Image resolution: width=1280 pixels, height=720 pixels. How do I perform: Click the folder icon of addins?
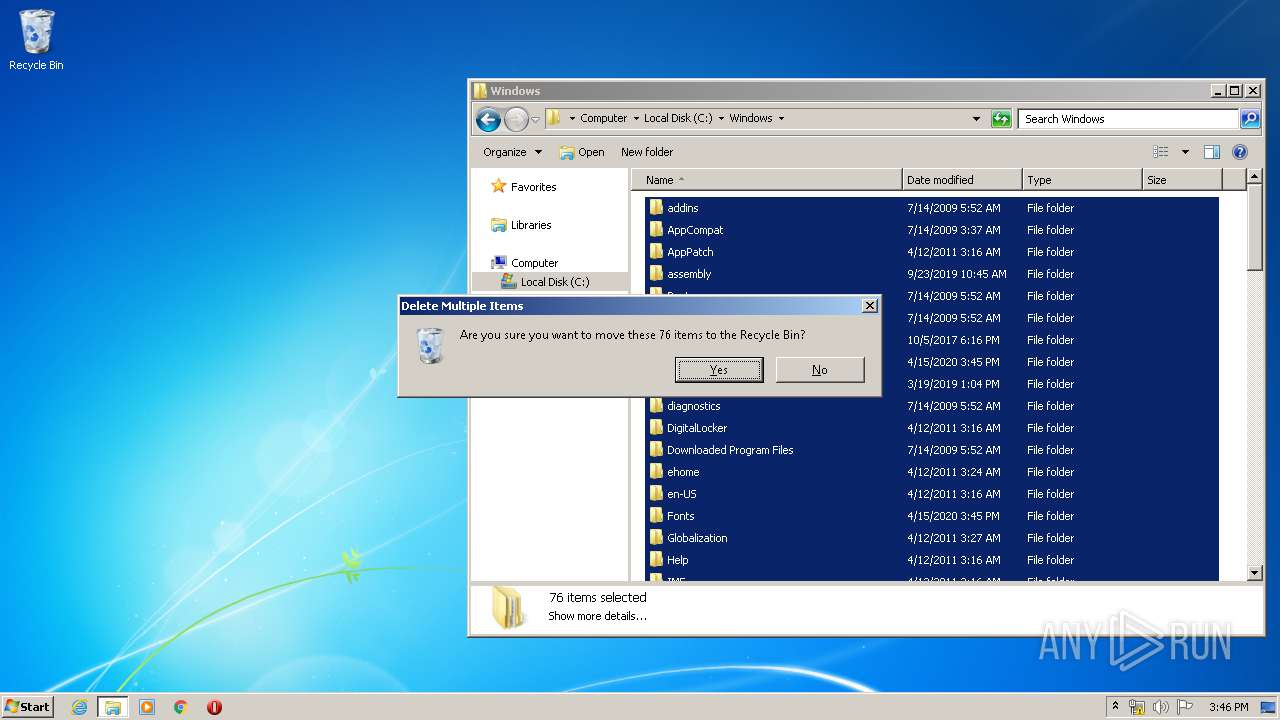[x=656, y=207]
